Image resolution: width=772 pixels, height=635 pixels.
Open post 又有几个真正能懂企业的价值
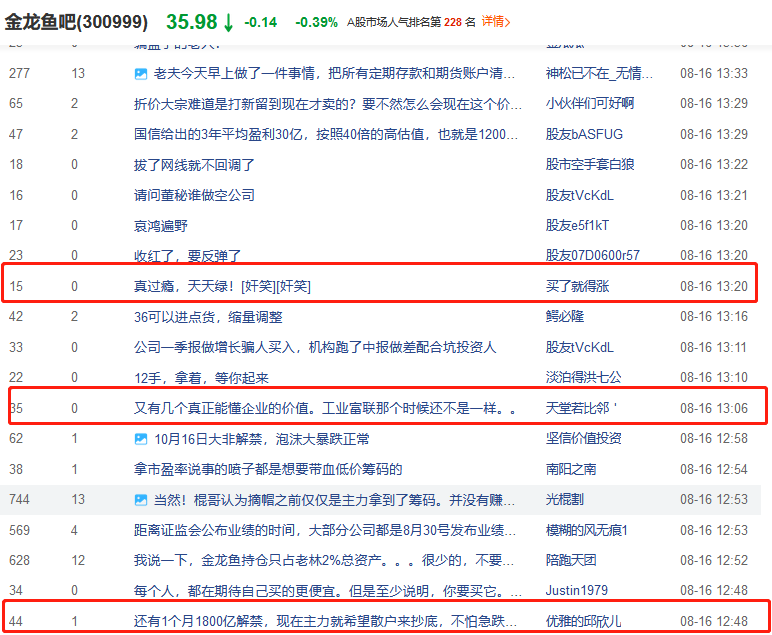click(325, 408)
